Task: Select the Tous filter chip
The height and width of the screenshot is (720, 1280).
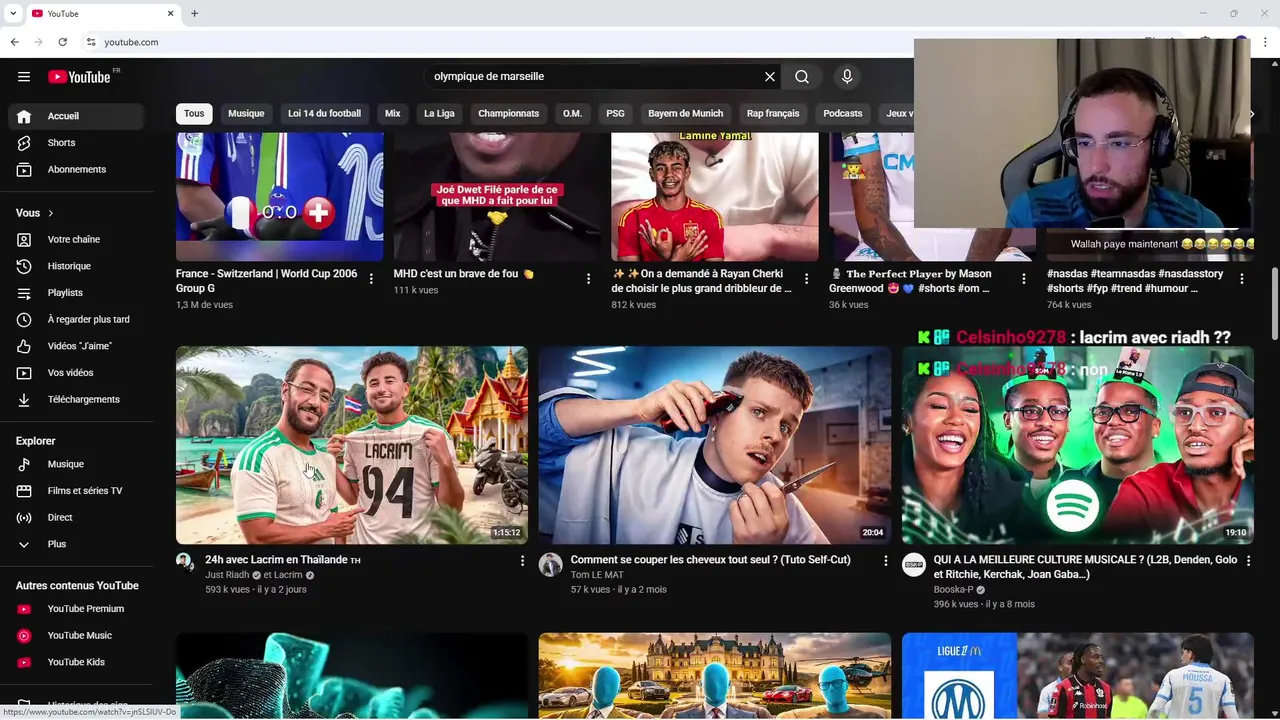Action: [194, 114]
